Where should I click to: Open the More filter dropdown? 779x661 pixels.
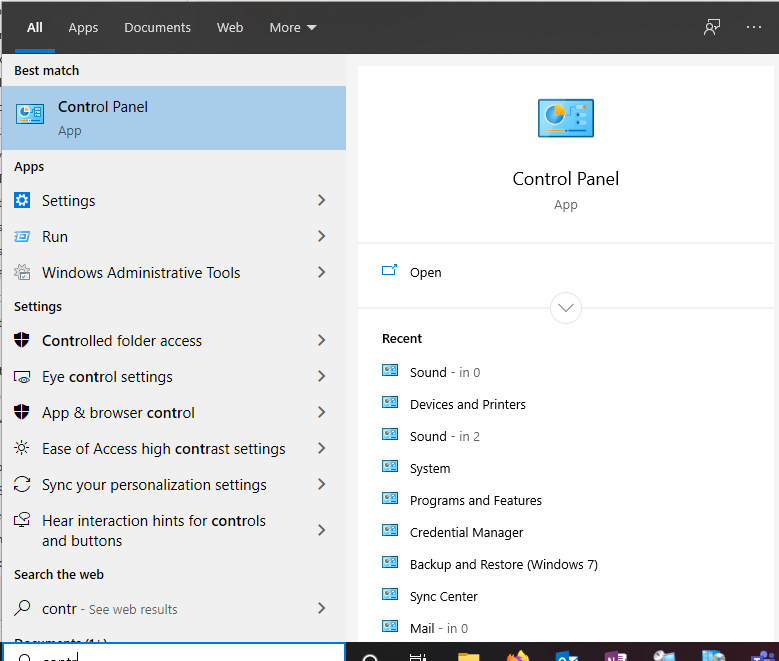tap(292, 27)
